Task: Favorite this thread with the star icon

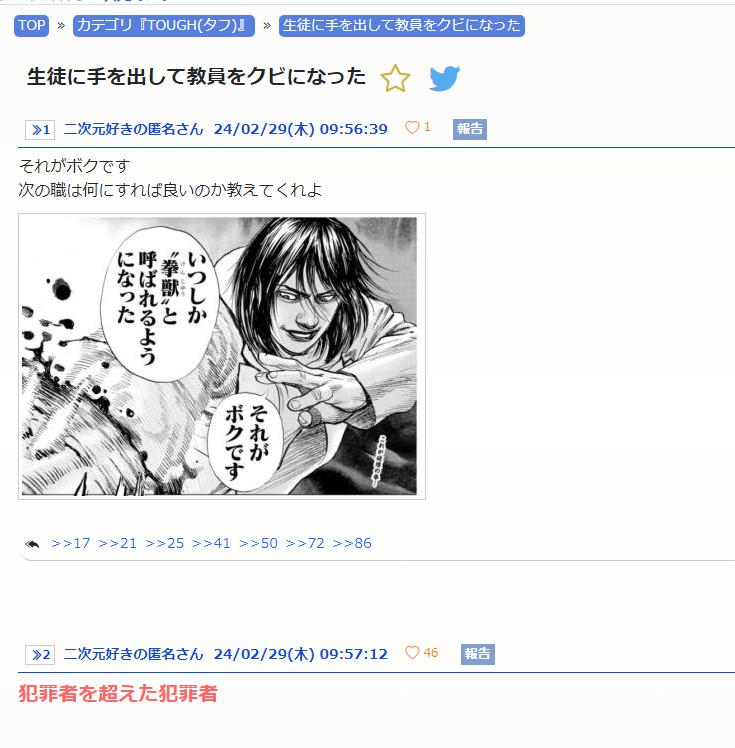Action: (x=395, y=78)
